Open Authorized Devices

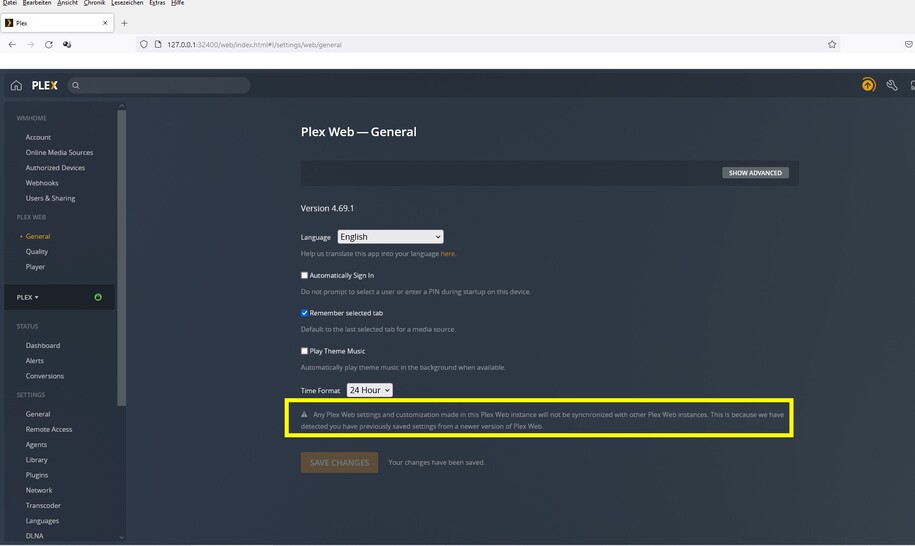[55, 168]
